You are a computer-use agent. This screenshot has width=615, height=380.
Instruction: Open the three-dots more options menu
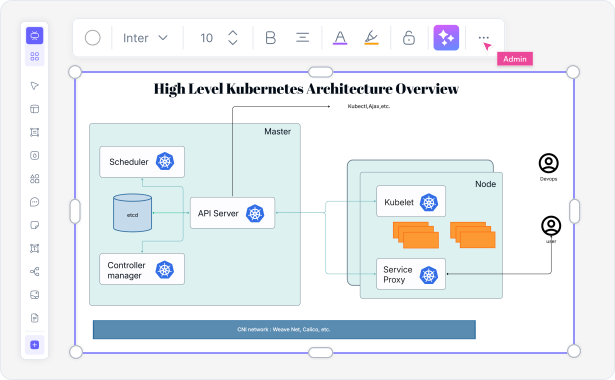pos(484,38)
